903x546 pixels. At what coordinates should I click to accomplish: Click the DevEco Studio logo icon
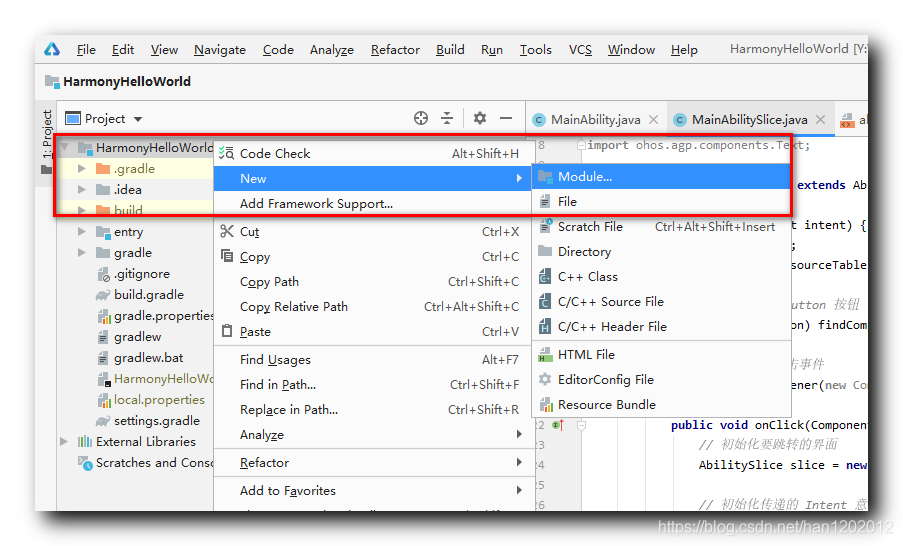point(52,50)
